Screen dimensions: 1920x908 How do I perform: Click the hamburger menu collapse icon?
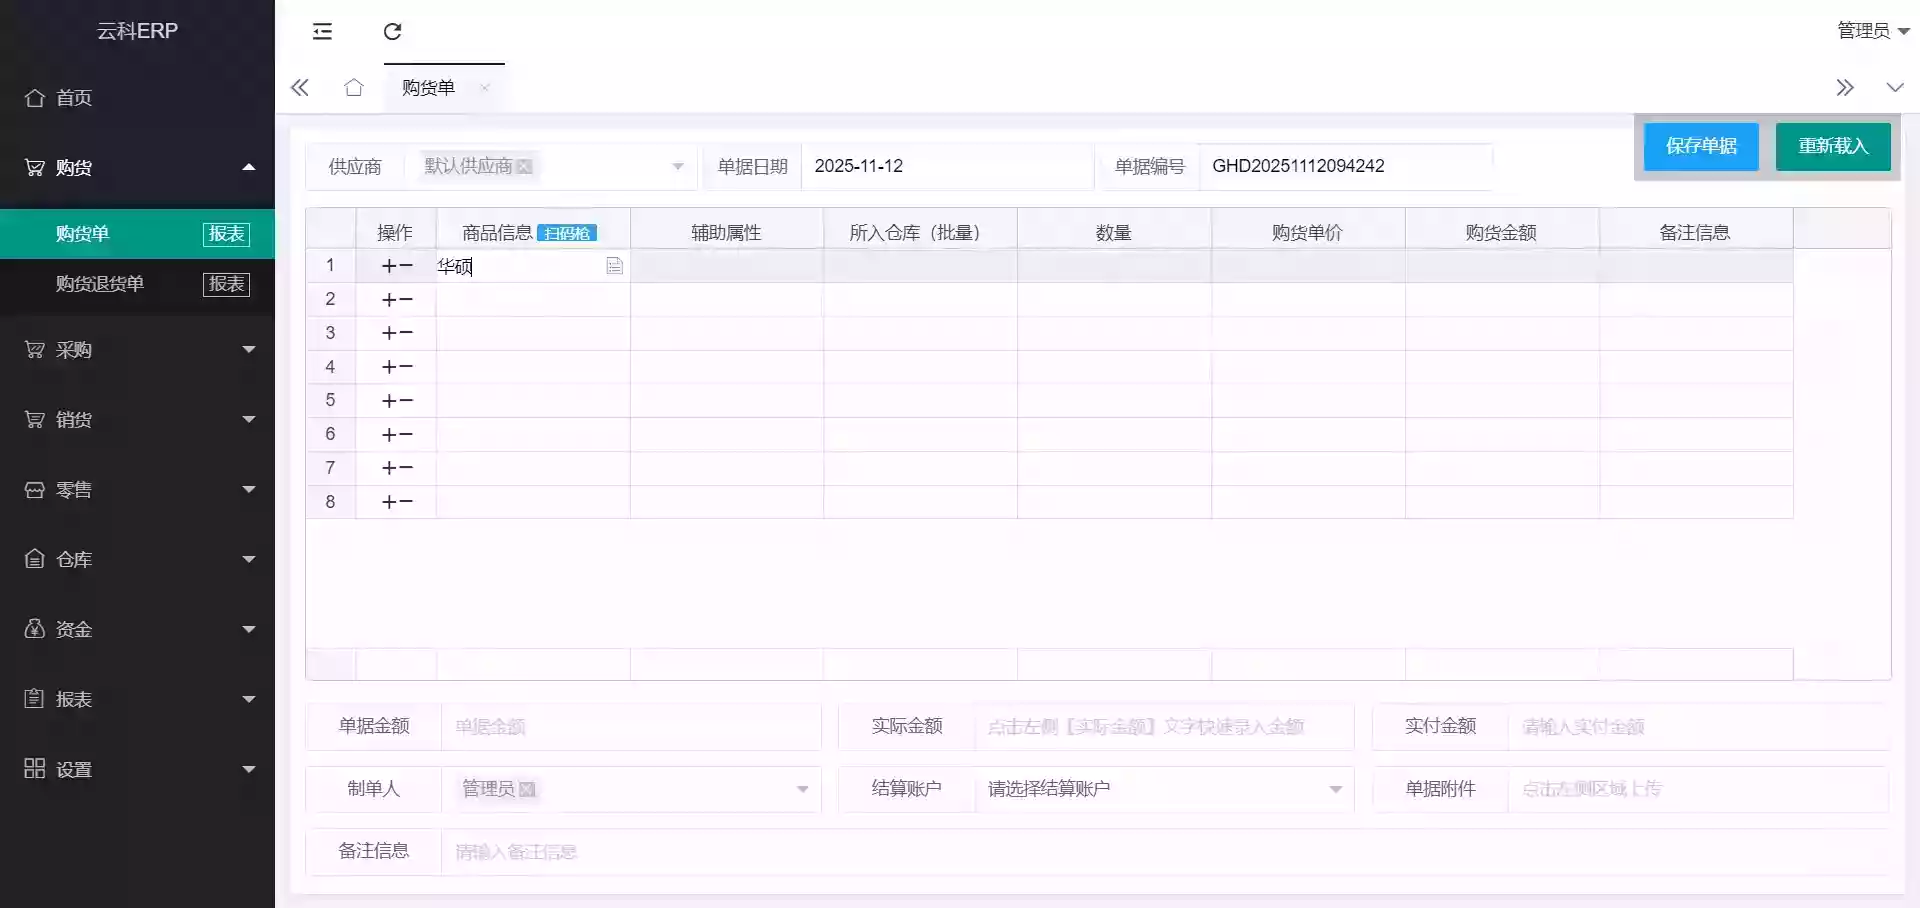(322, 31)
